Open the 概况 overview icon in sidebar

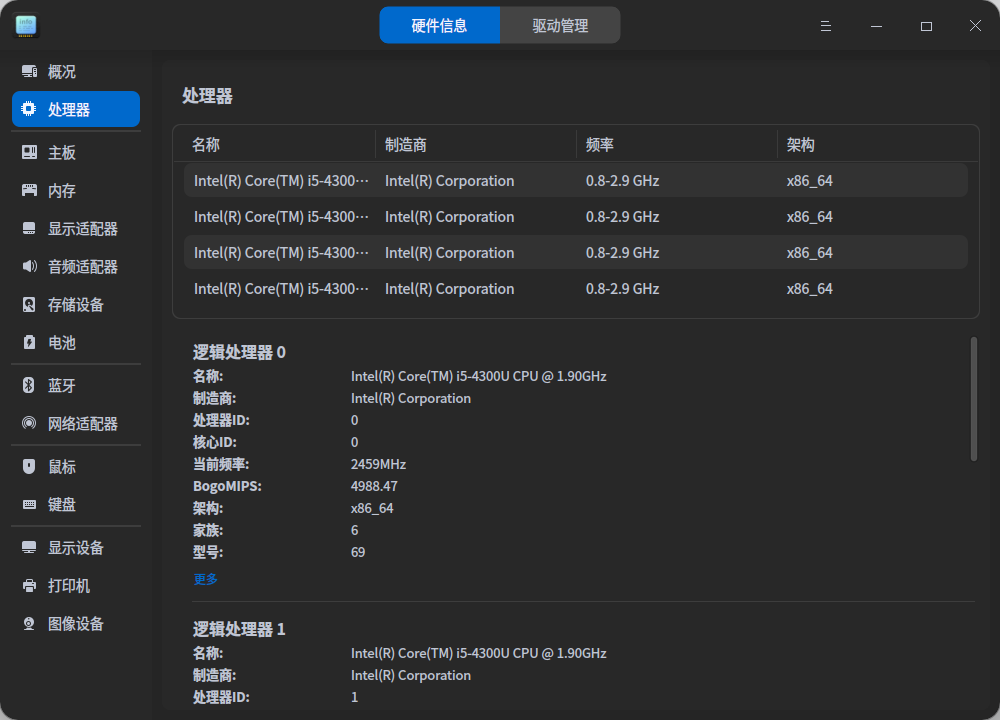pyautogui.click(x=29, y=72)
